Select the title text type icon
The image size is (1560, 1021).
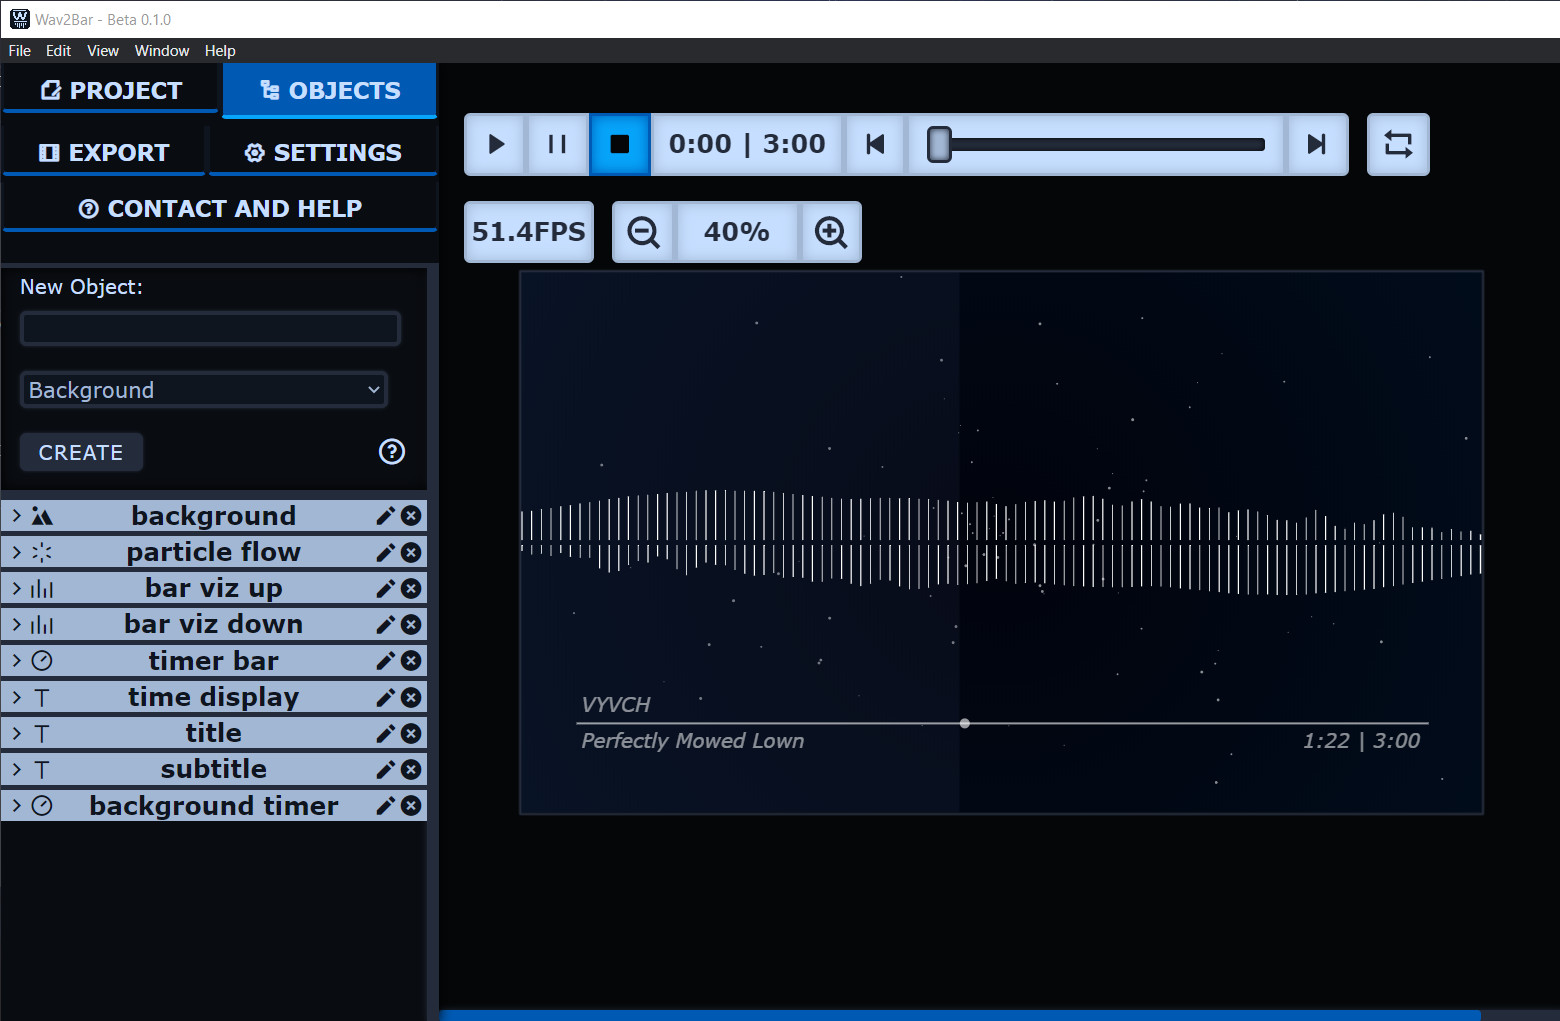point(42,733)
